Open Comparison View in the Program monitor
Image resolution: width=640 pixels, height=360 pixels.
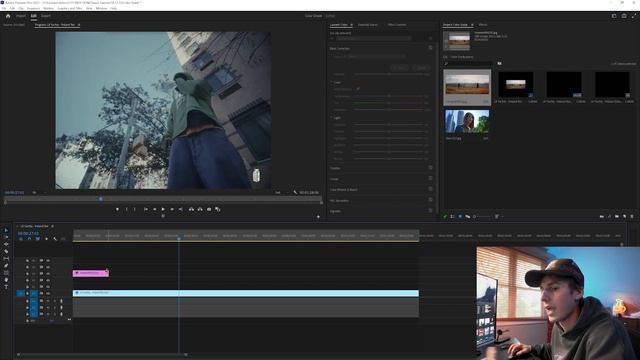click(x=217, y=209)
